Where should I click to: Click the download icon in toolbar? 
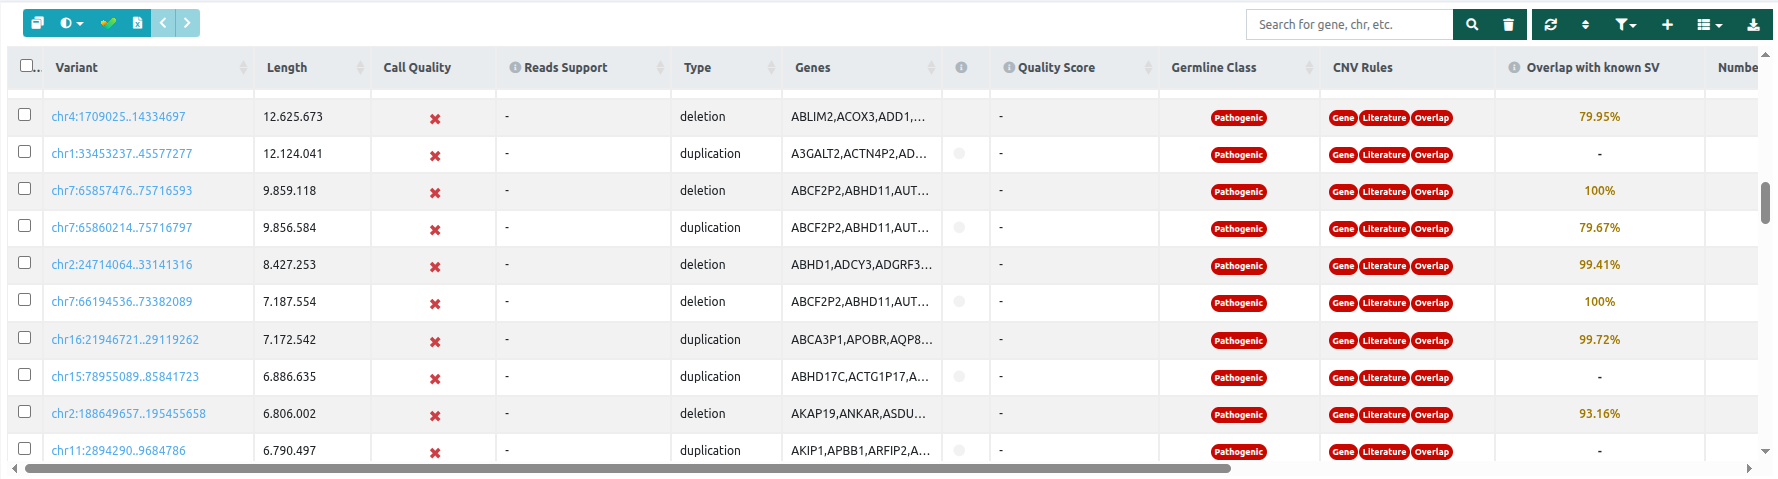click(1753, 25)
